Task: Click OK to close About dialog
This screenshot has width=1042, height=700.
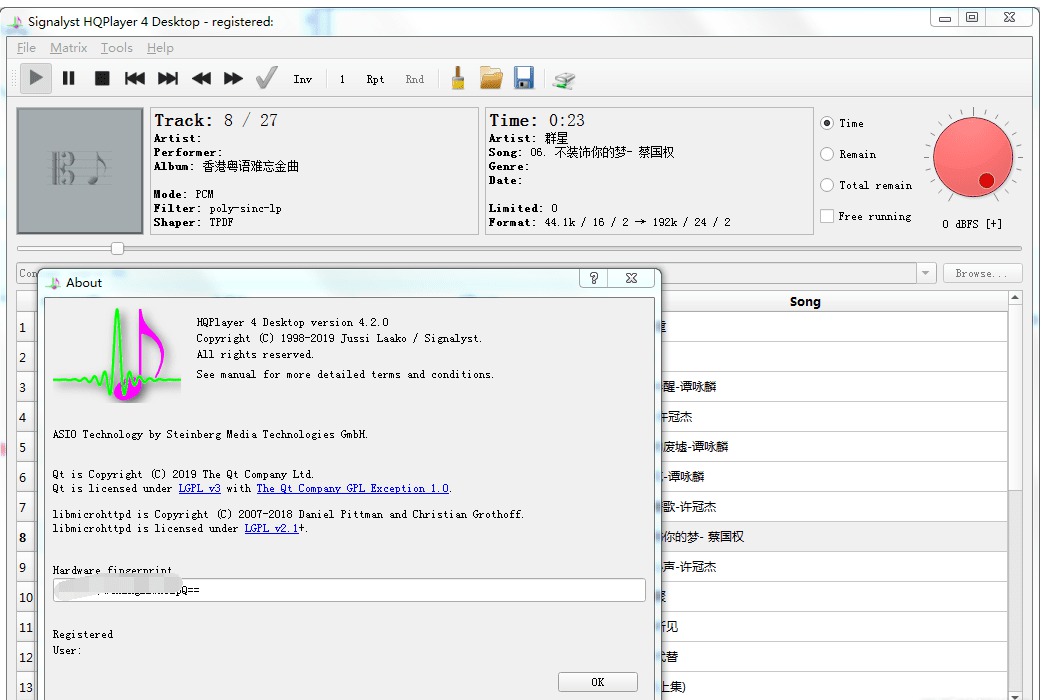Action: coord(597,682)
